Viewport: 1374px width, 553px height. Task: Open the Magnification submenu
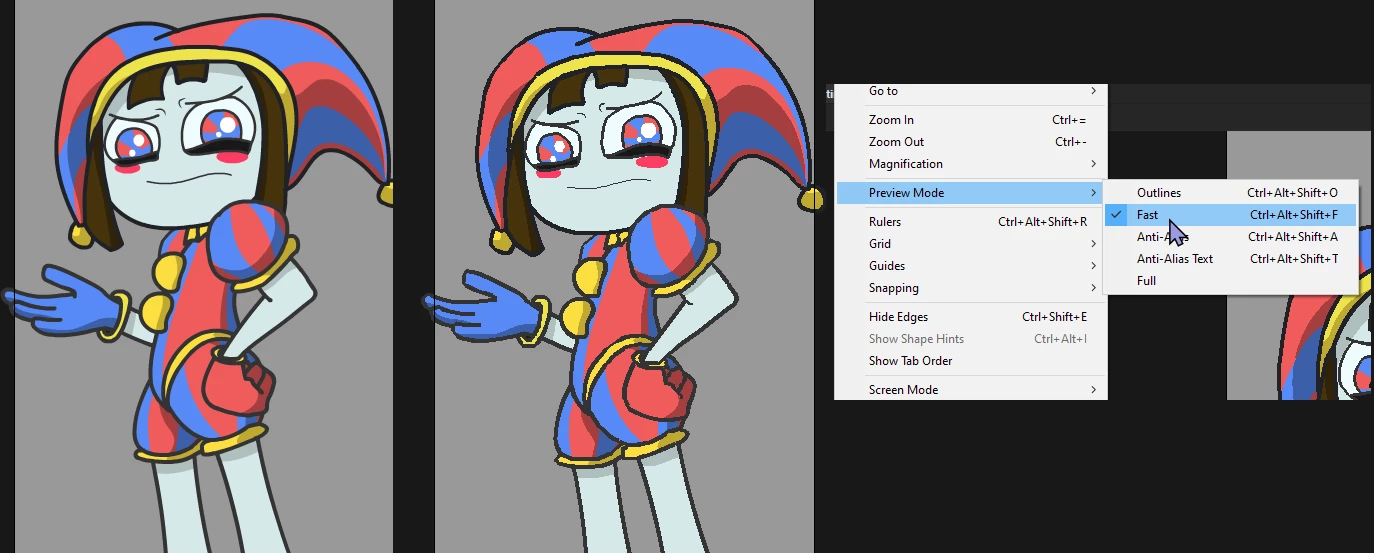pos(971,164)
